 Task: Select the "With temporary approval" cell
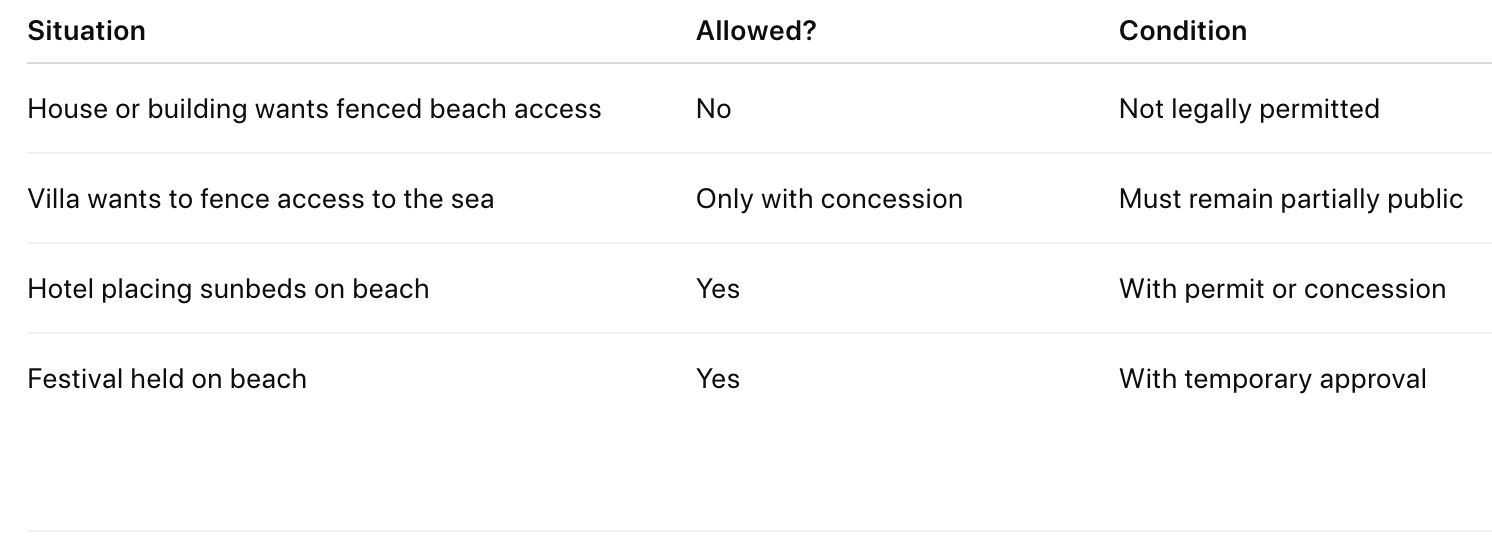pos(1272,379)
